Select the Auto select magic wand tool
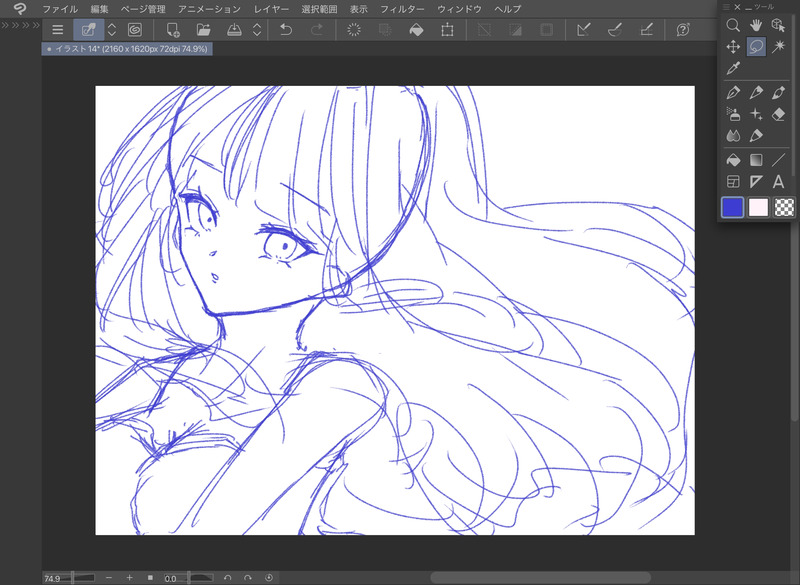The image size is (800, 585). 778,47
